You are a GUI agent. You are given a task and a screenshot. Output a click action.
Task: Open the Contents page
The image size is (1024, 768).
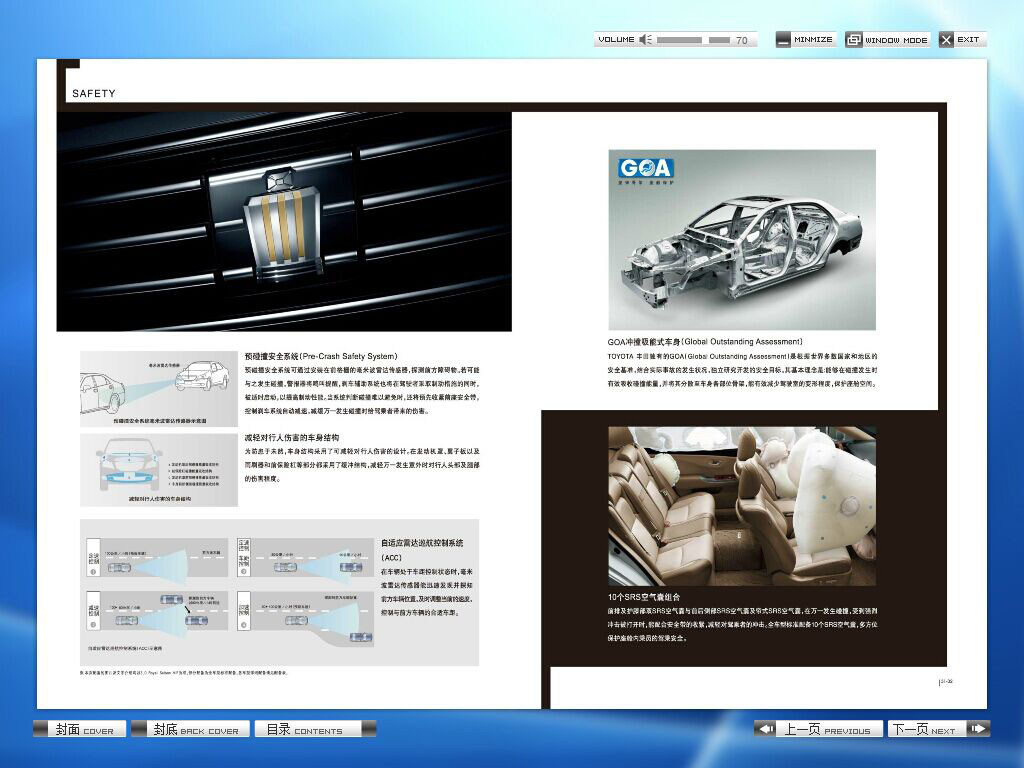[x=304, y=729]
